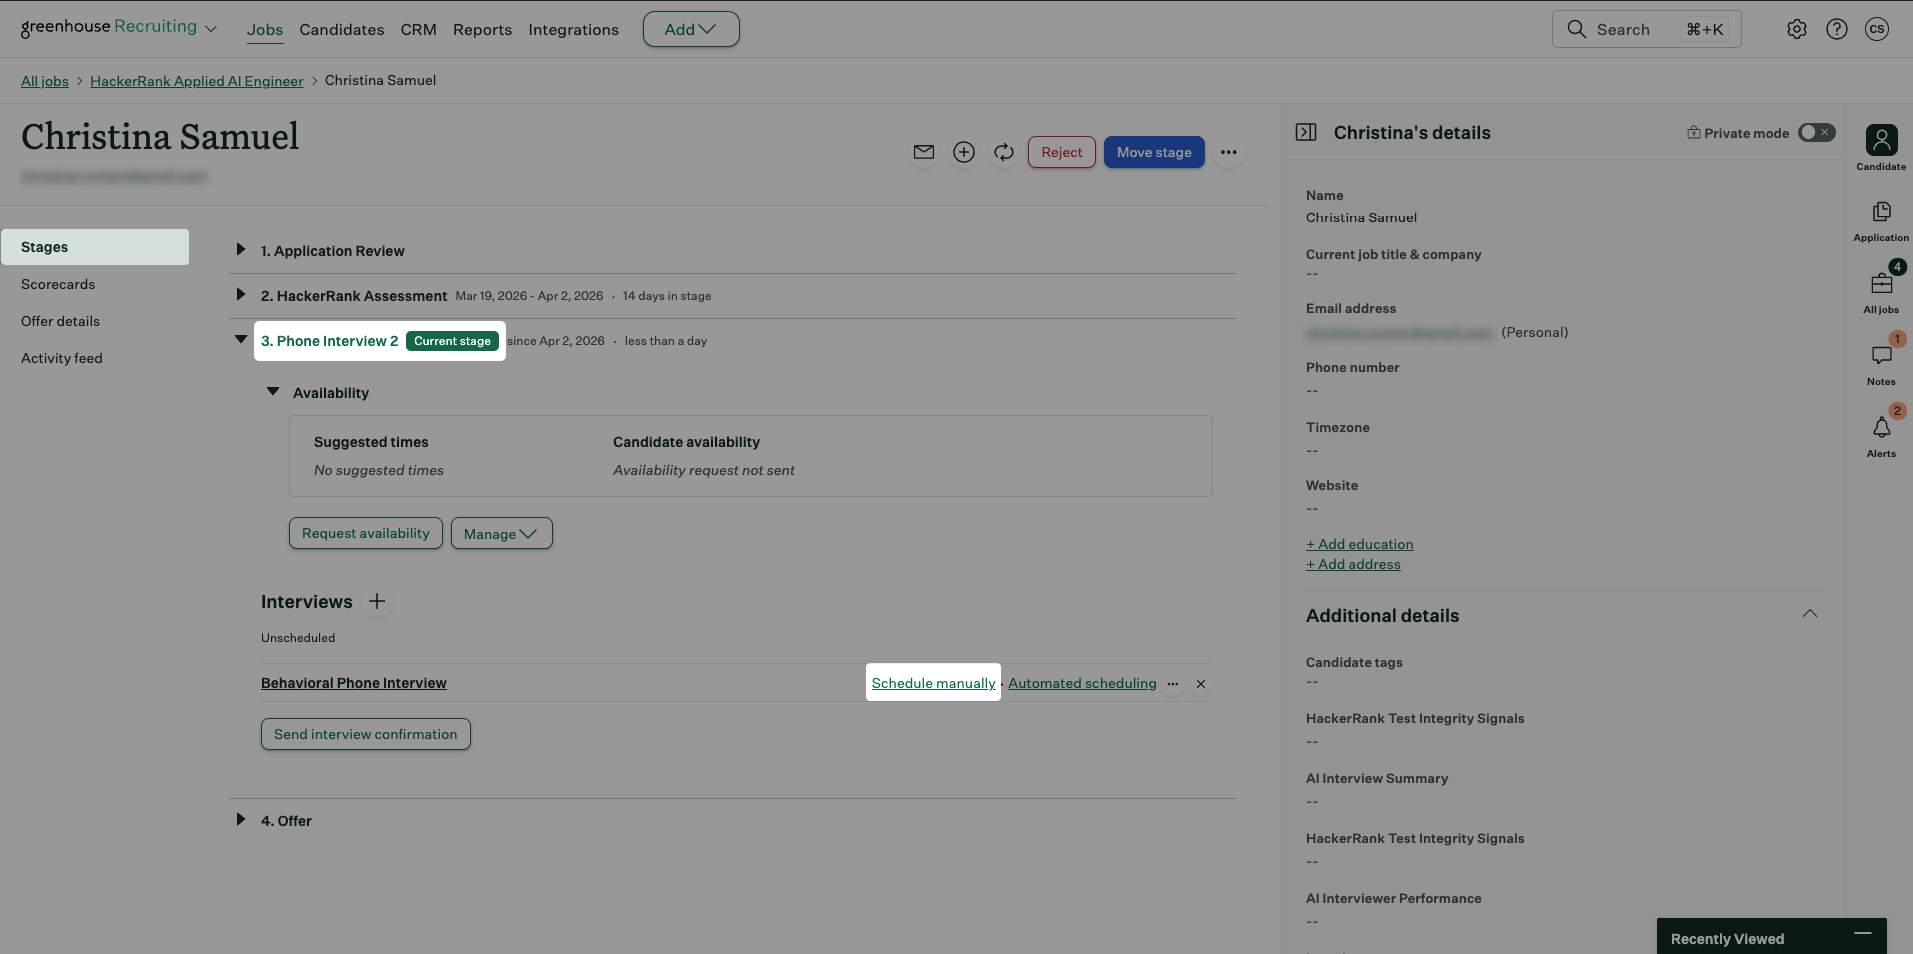Collapse the Additional details section

click(x=1810, y=614)
